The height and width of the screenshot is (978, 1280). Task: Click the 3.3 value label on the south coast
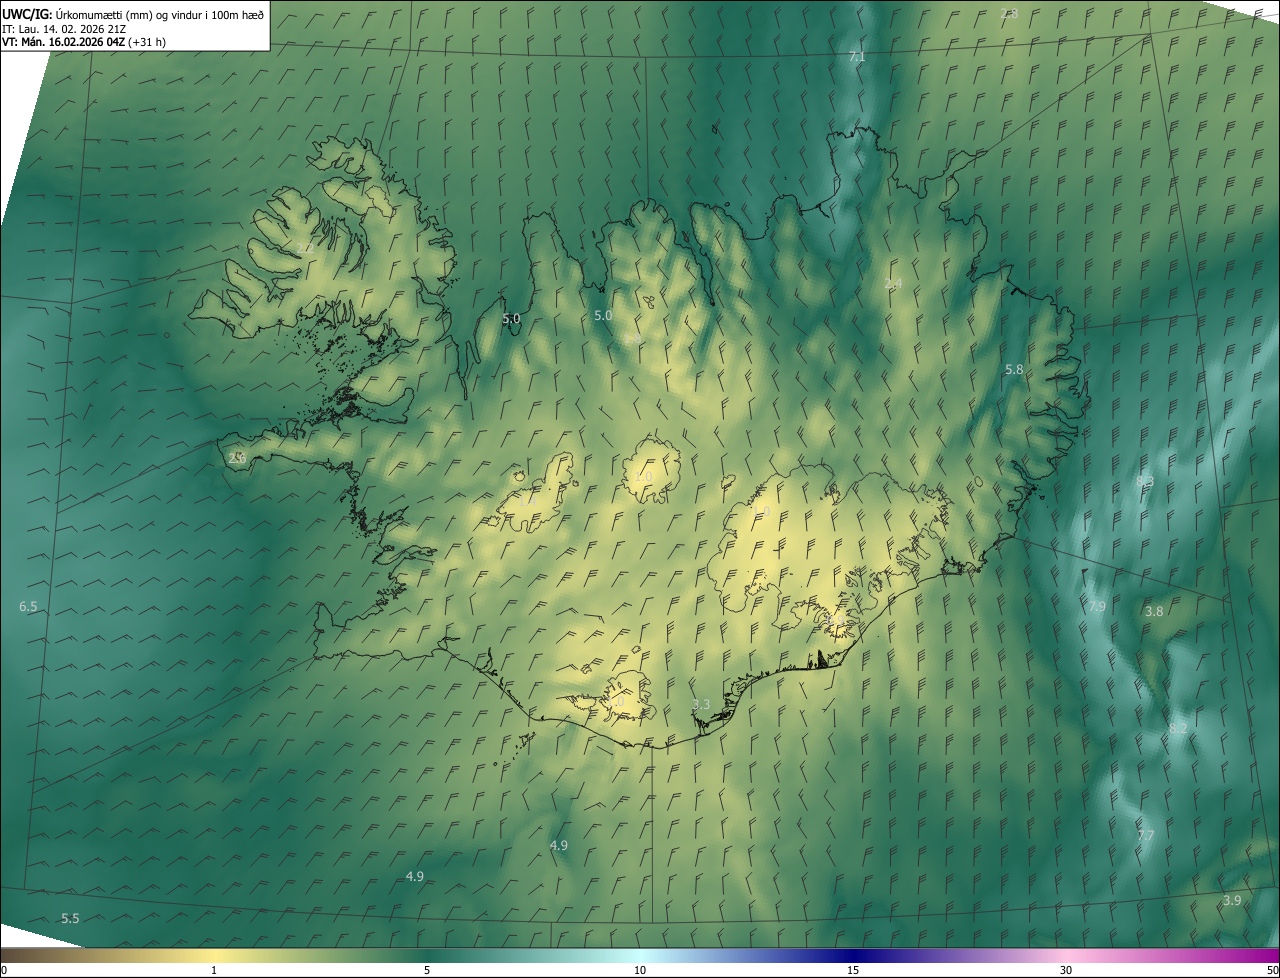(701, 705)
